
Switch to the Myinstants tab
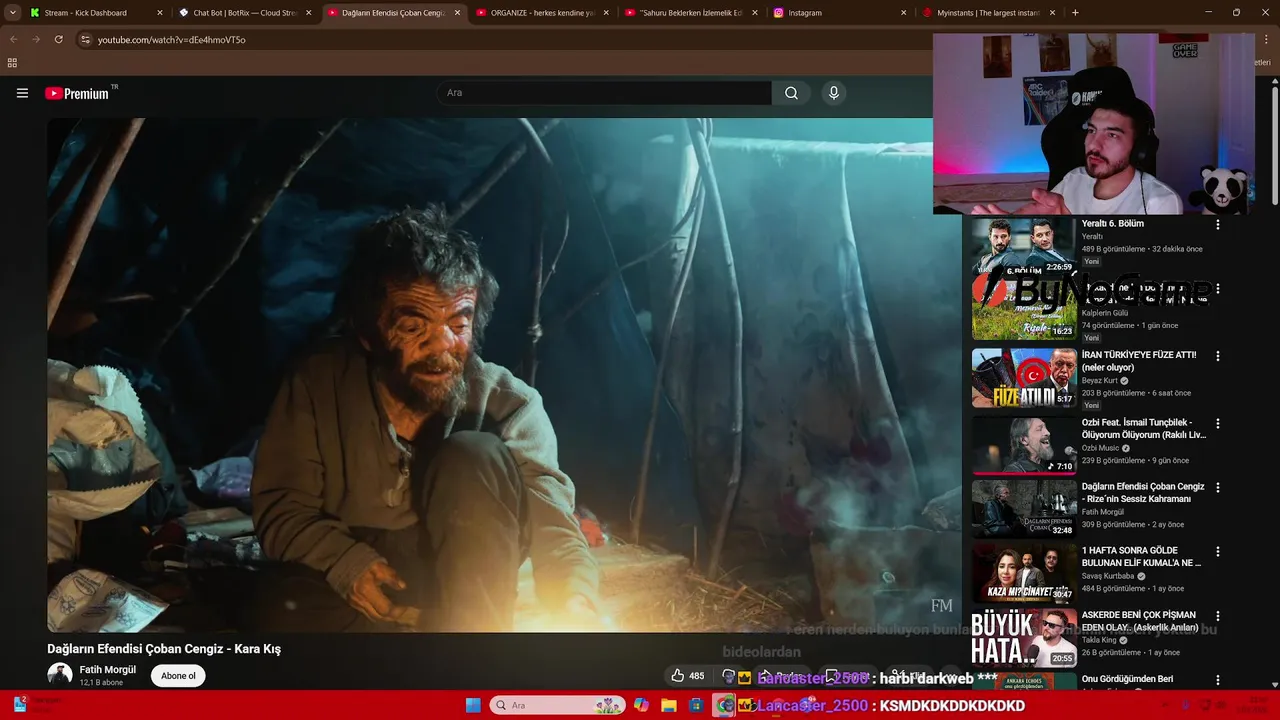(988, 13)
